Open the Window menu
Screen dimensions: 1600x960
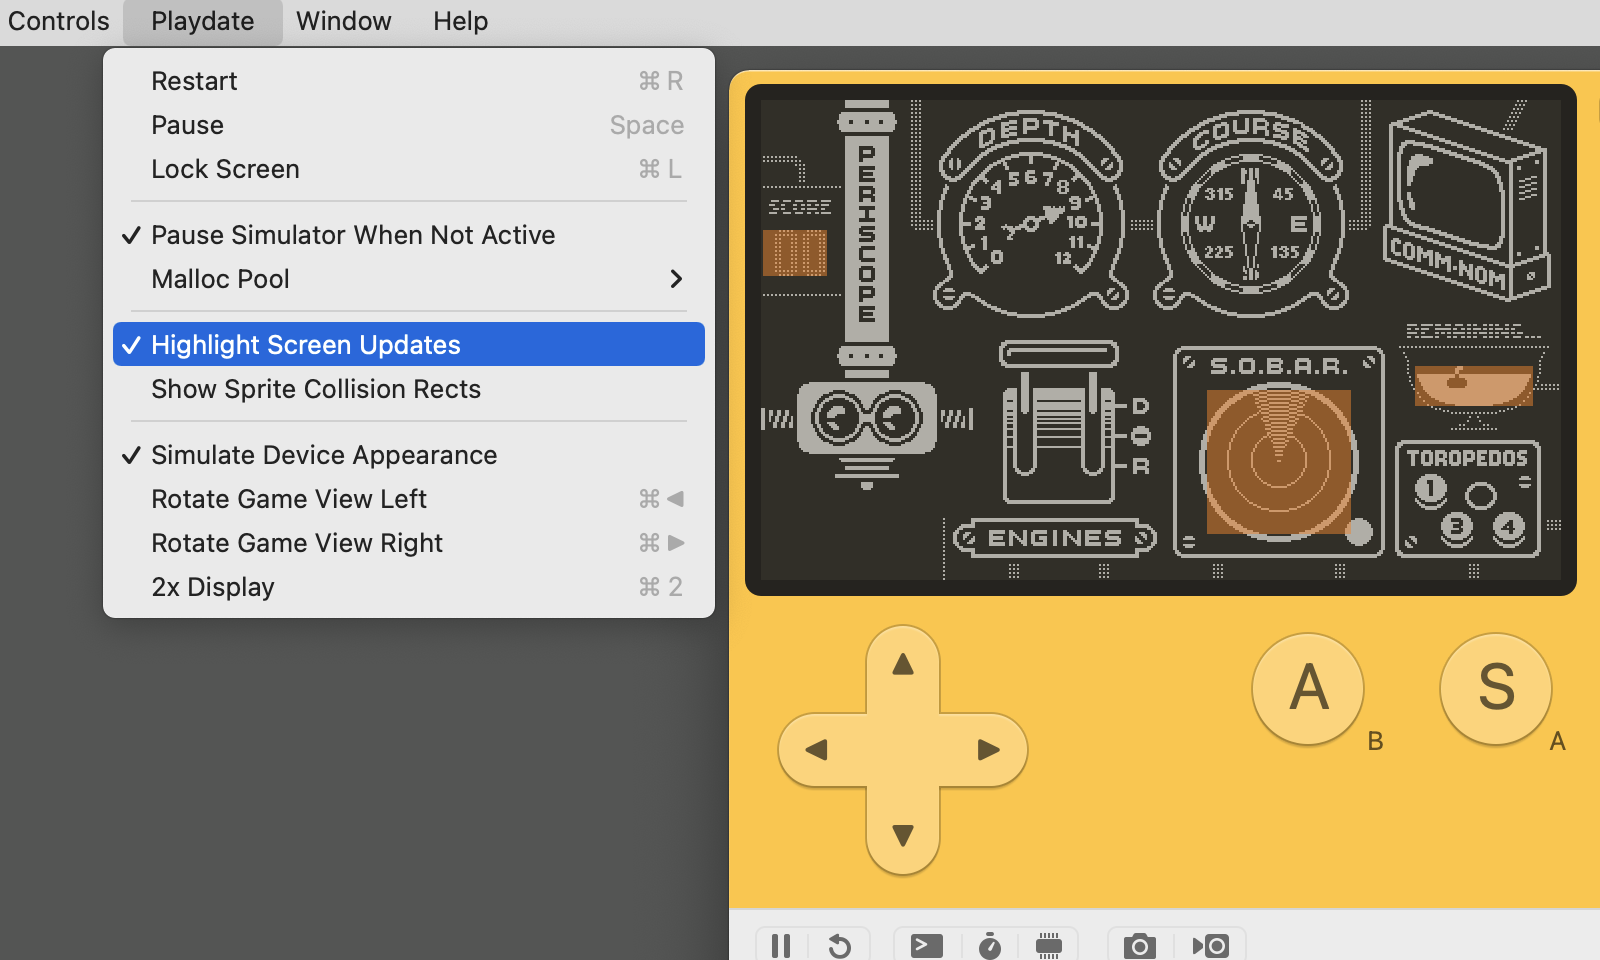343,21
